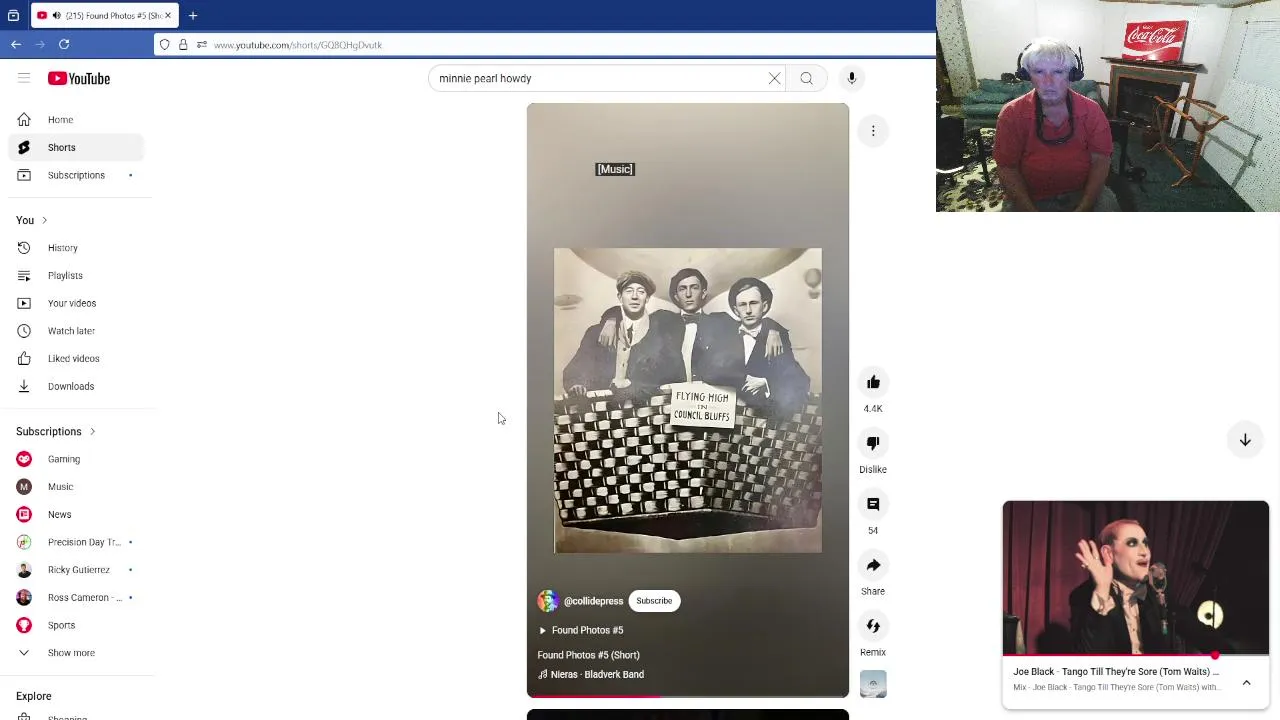
Task: Open the Nieras Bladverk Band sound link
Action: 591,674
